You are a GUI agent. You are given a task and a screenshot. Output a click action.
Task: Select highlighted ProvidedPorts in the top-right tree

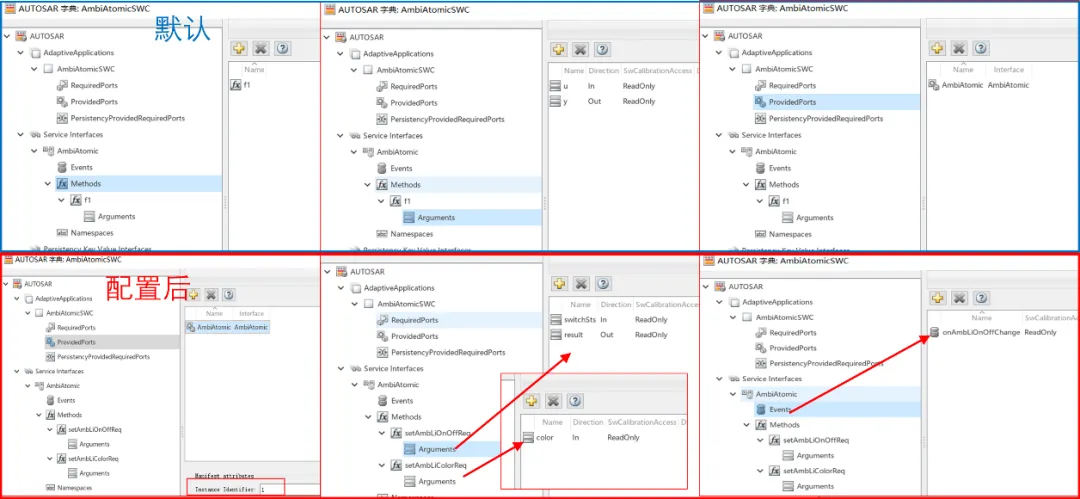coord(792,102)
